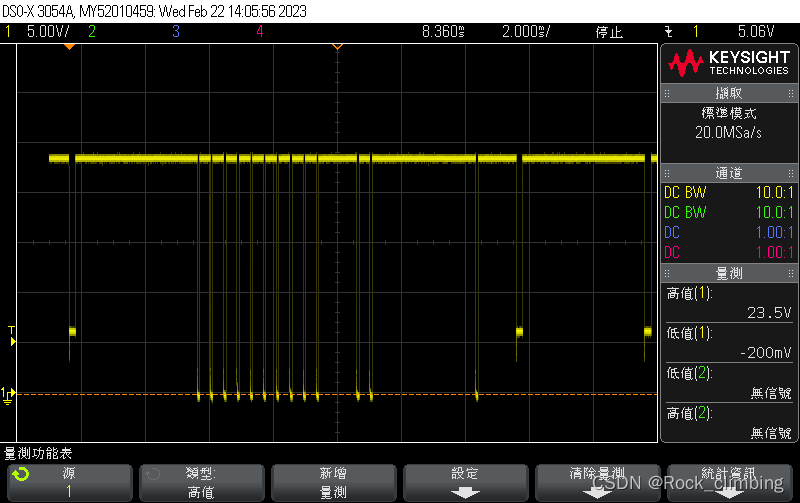
Task: Click the 低值(1) -200mV measurement
Action: point(729,343)
